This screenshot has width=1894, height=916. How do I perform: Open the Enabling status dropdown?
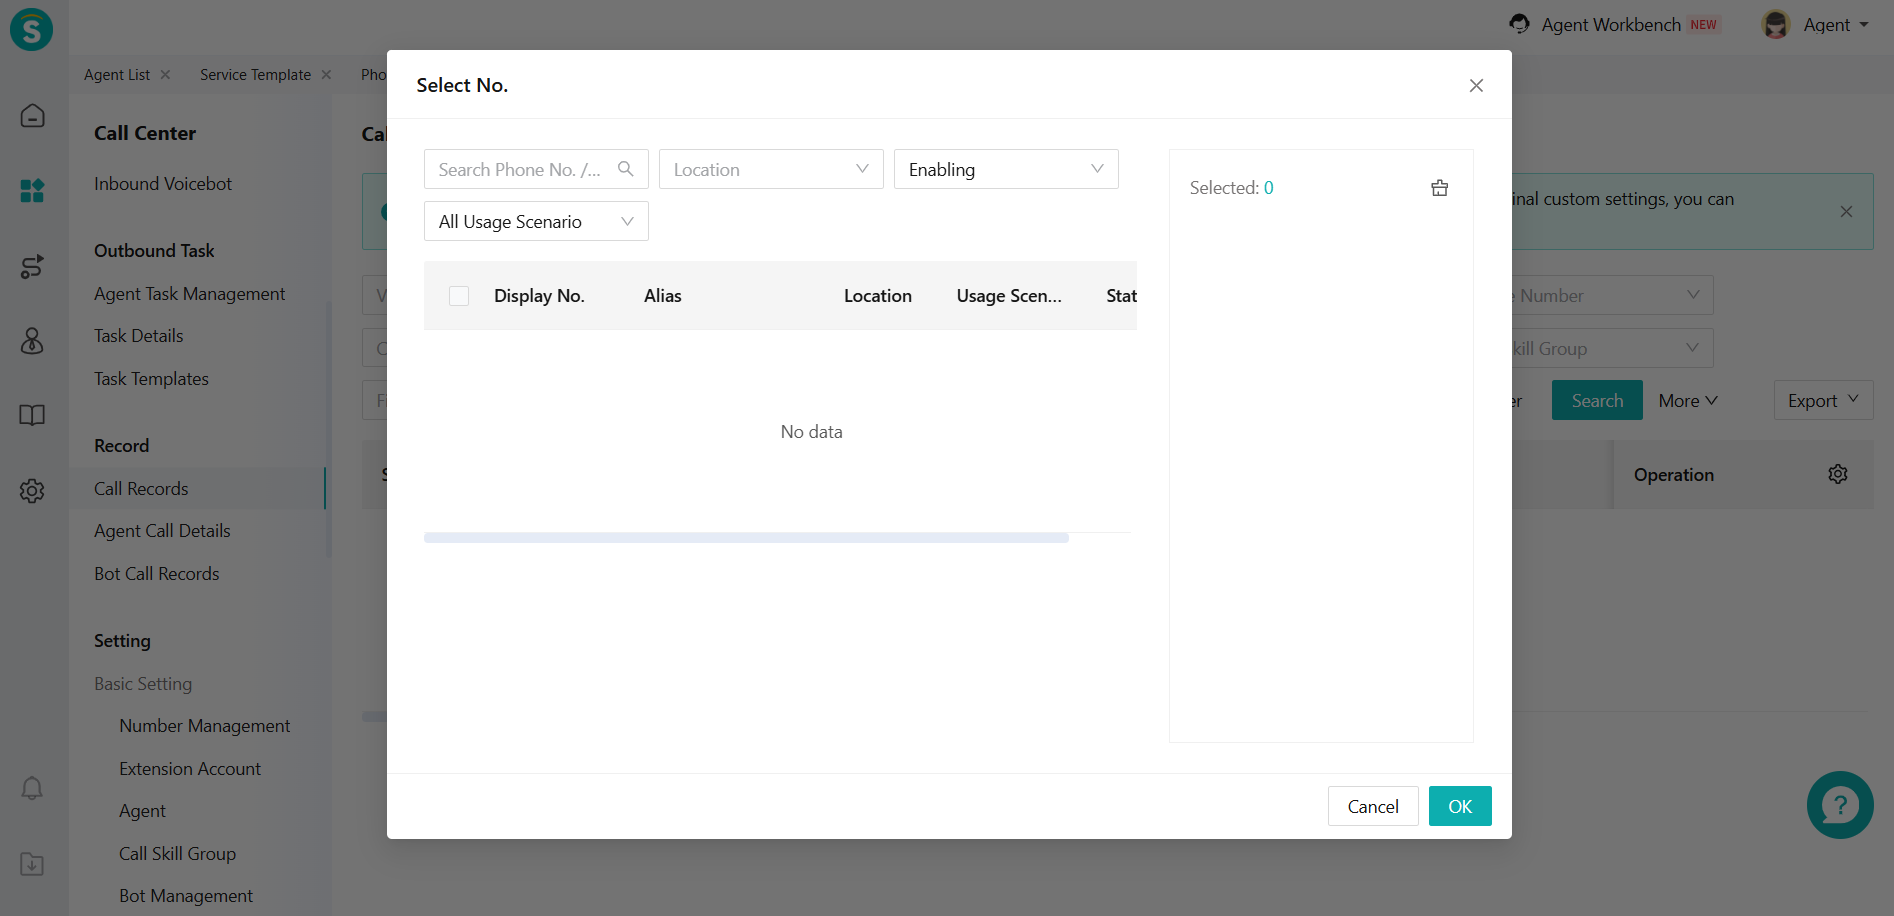pos(1006,169)
